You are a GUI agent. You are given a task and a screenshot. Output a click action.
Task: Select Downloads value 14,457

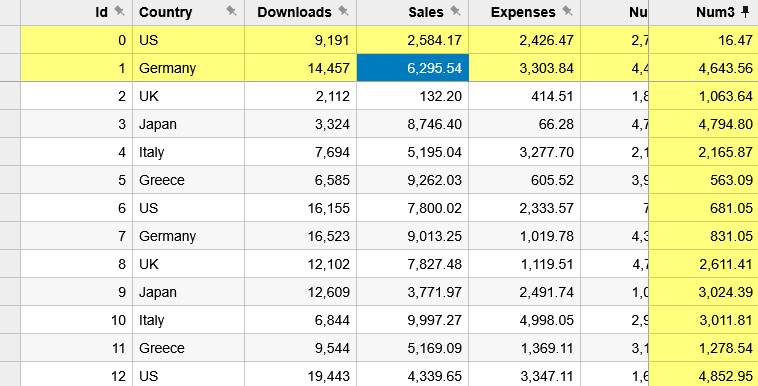[301, 68]
